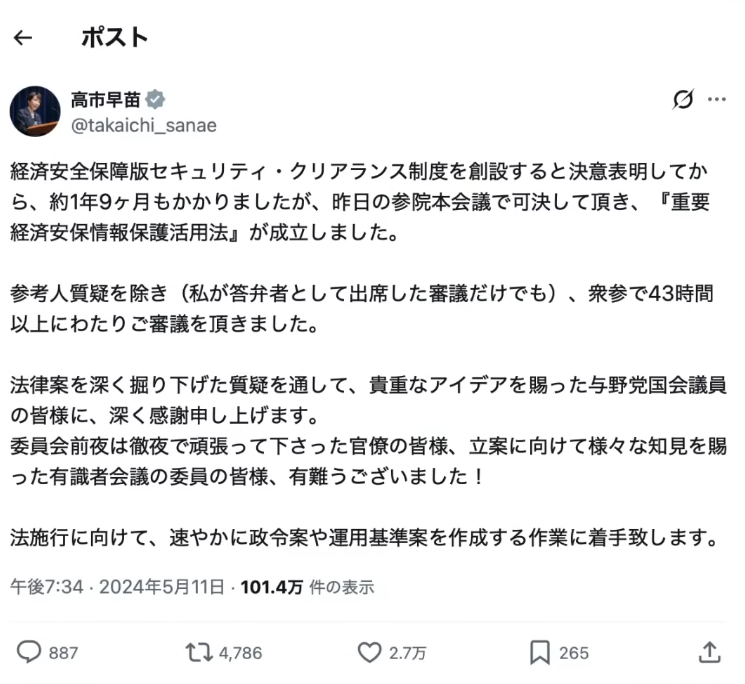Bookmark the post with the bookmark icon

click(x=540, y=652)
